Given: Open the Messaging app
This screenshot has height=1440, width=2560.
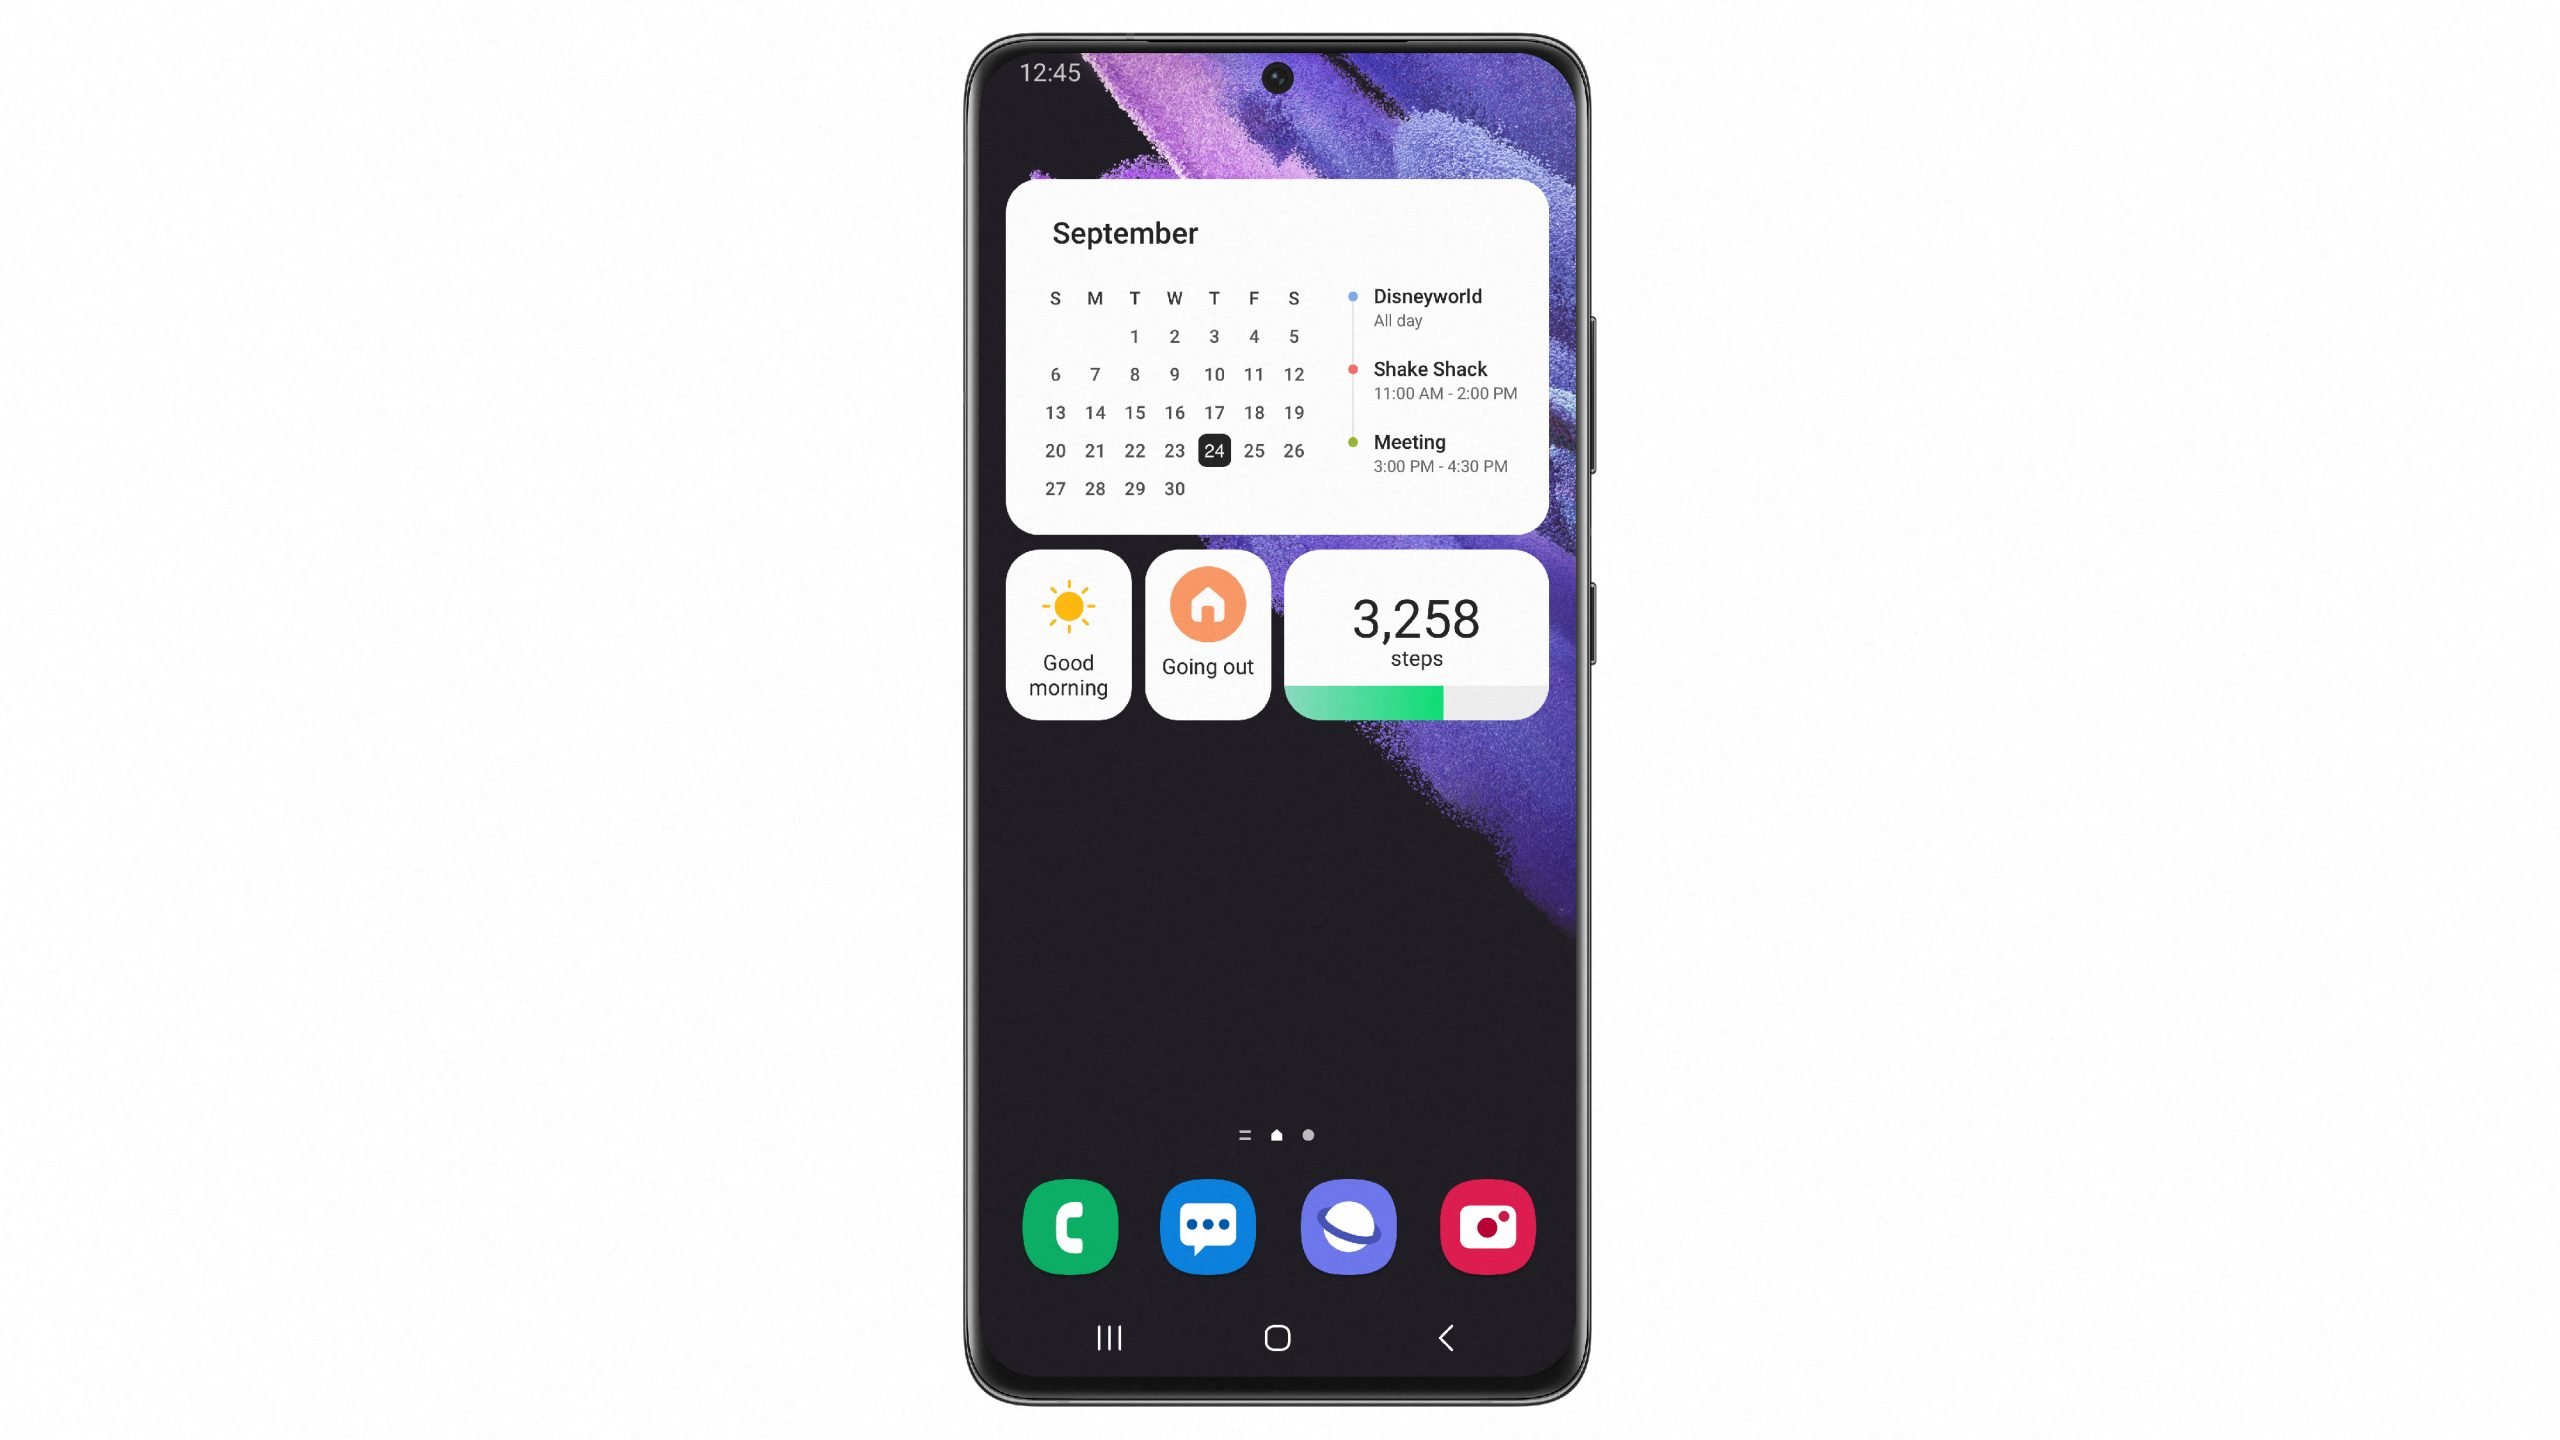Looking at the screenshot, I should 1210,1225.
